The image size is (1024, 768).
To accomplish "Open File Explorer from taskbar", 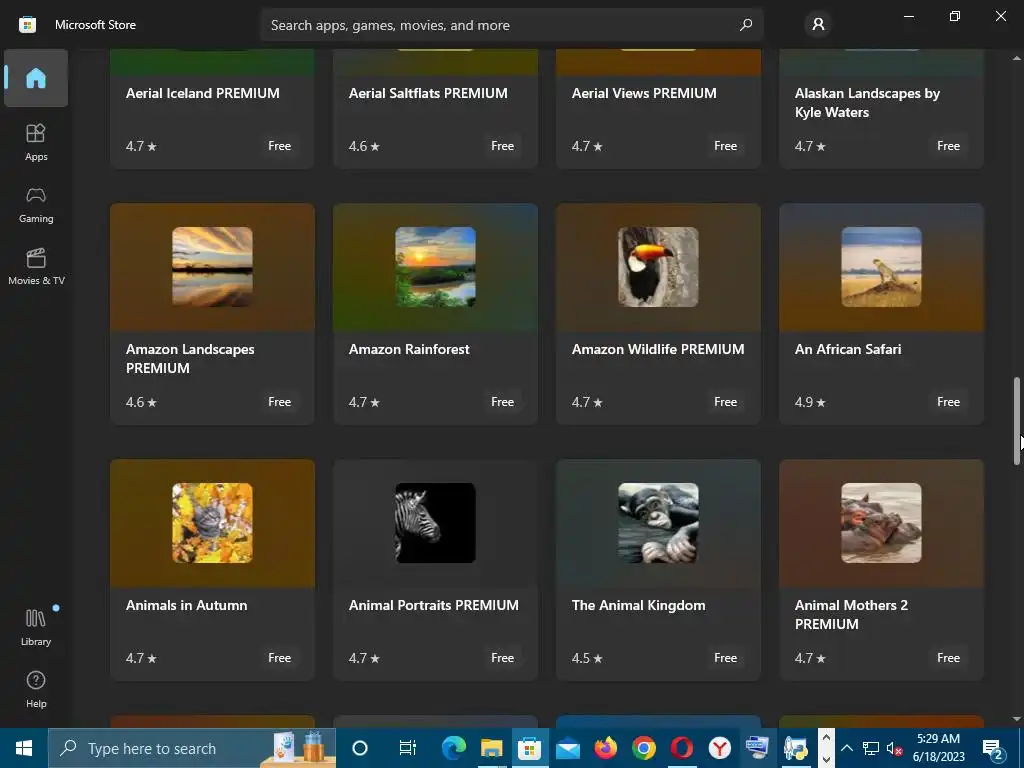I will coord(491,748).
